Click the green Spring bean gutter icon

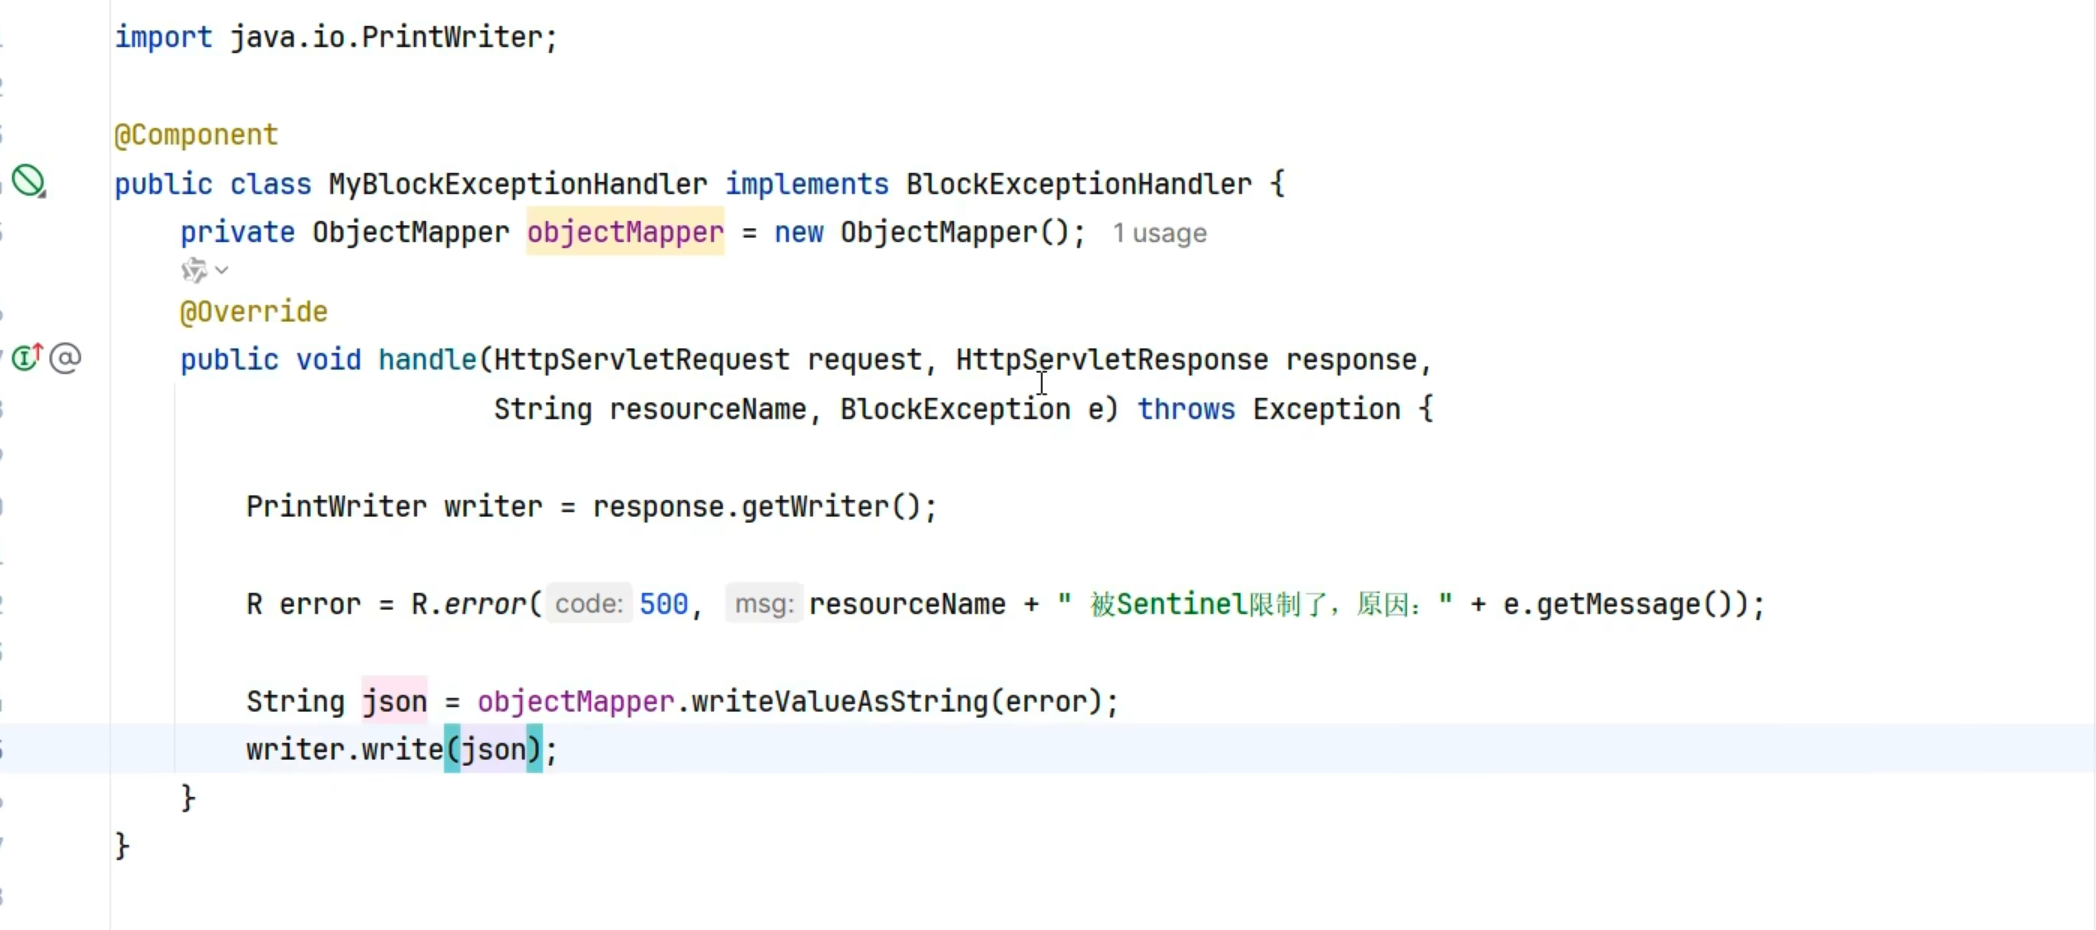pos(28,181)
